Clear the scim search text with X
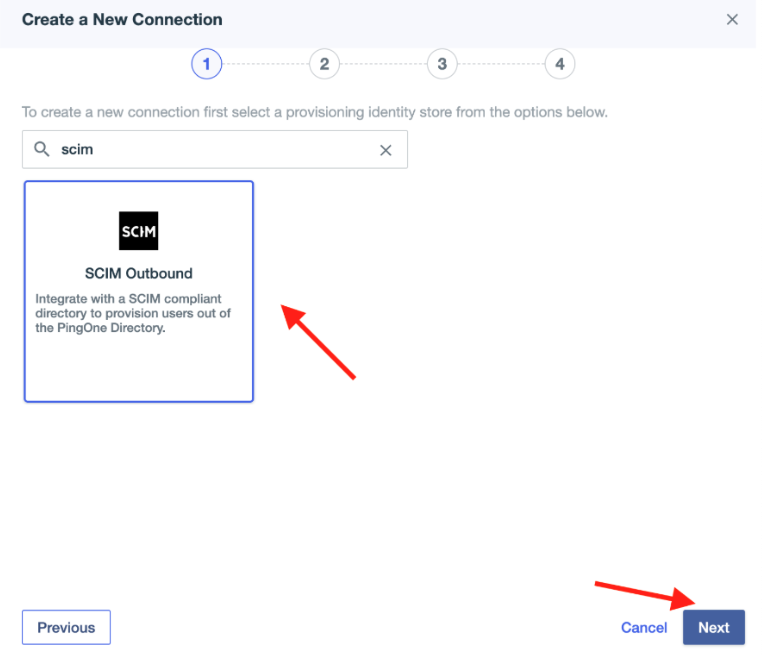Image resolution: width=762 pixels, height=655 pixels. click(x=385, y=150)
